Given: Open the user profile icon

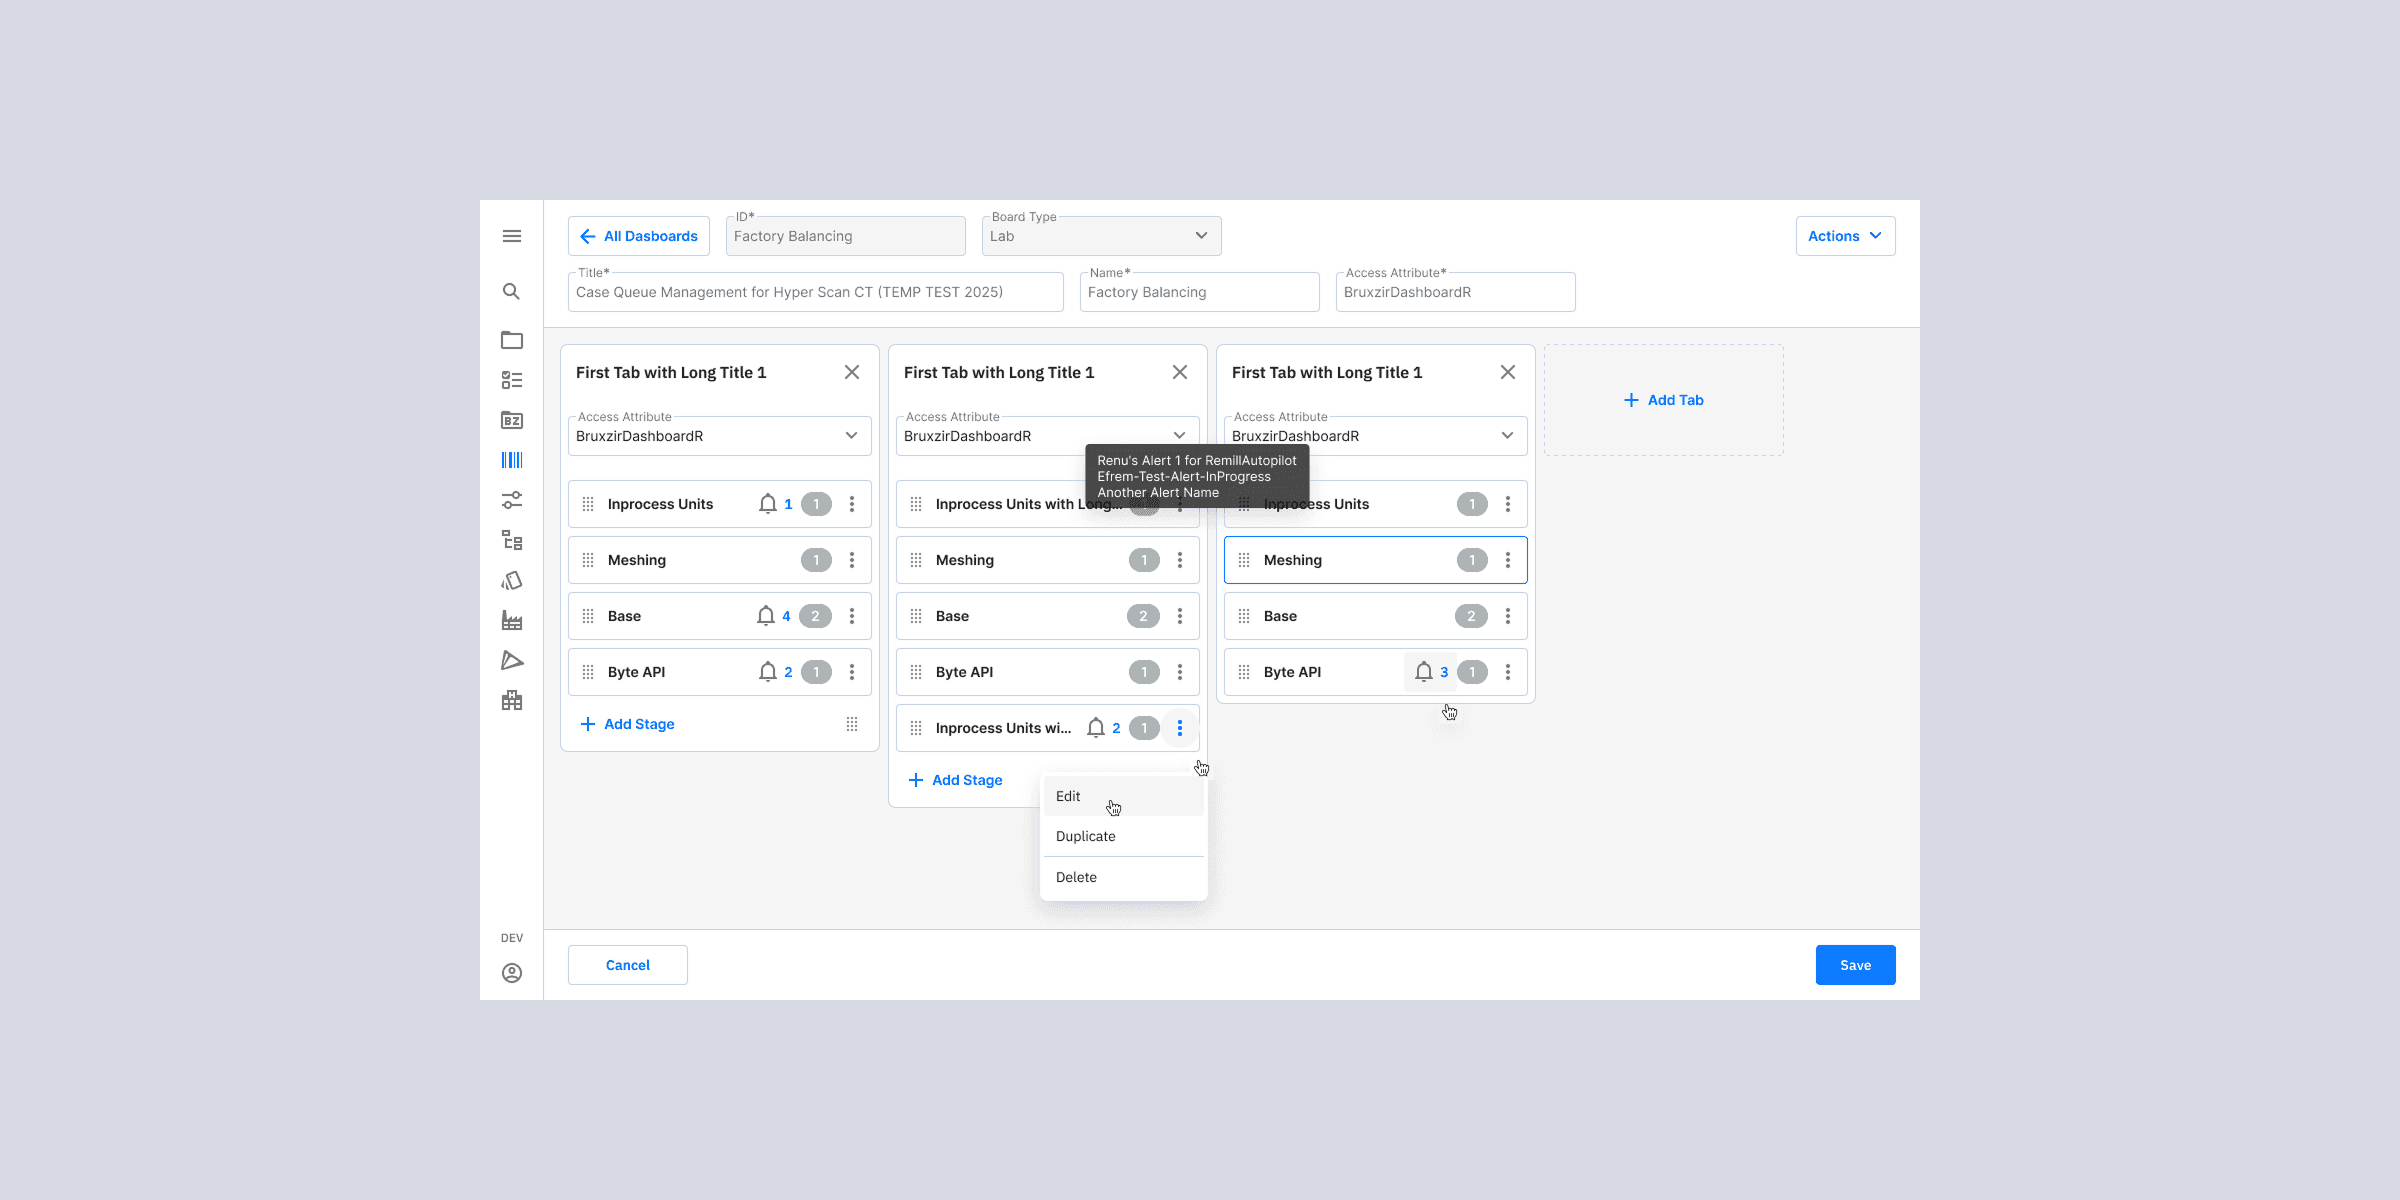Looking at the screenshot, I should (x=511, y=973).
